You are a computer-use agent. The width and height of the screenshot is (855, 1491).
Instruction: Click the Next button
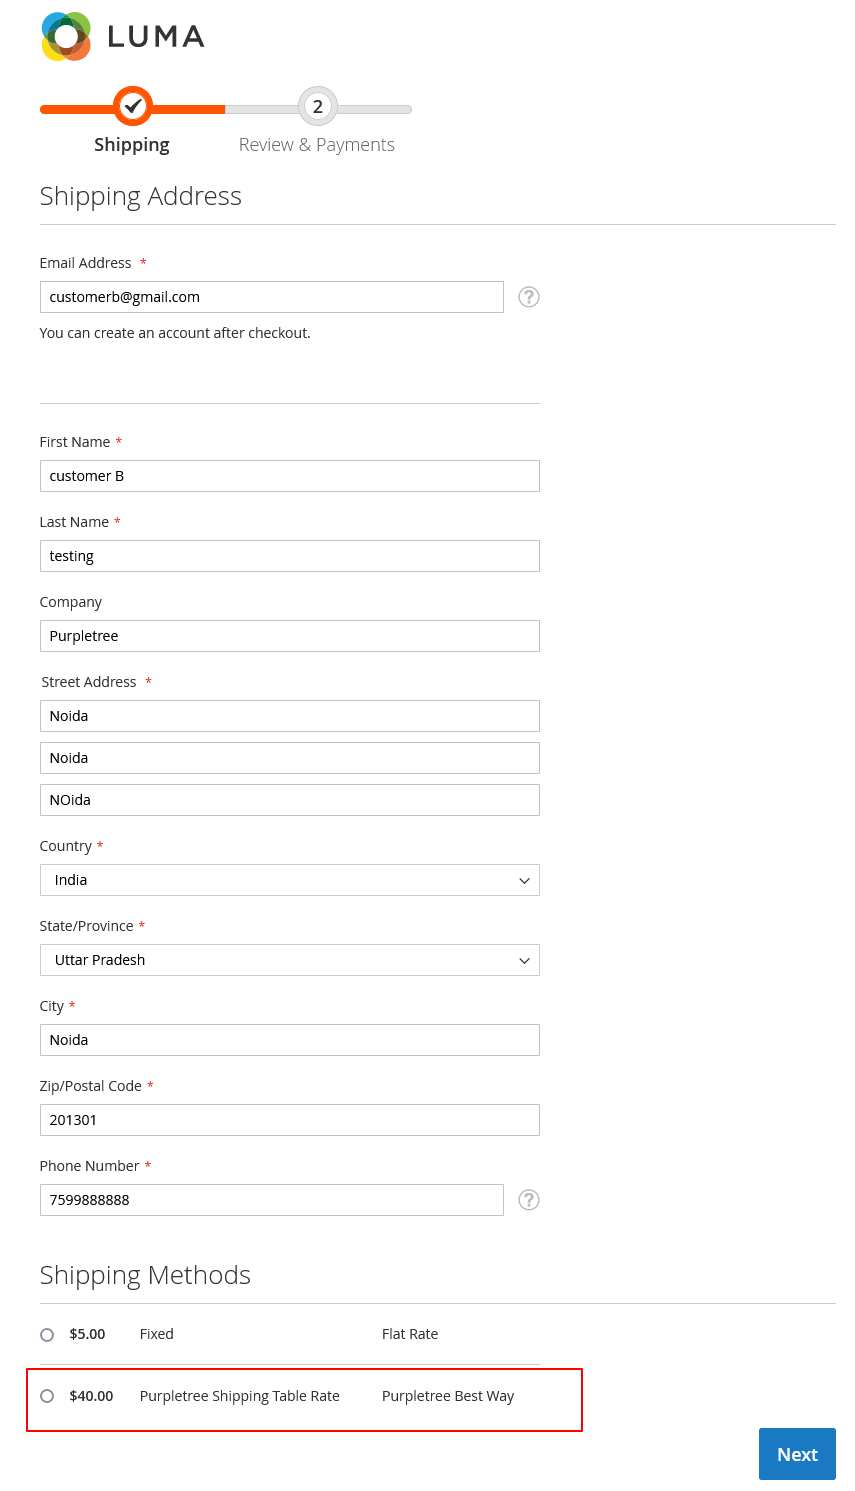tap(797, 1454)
